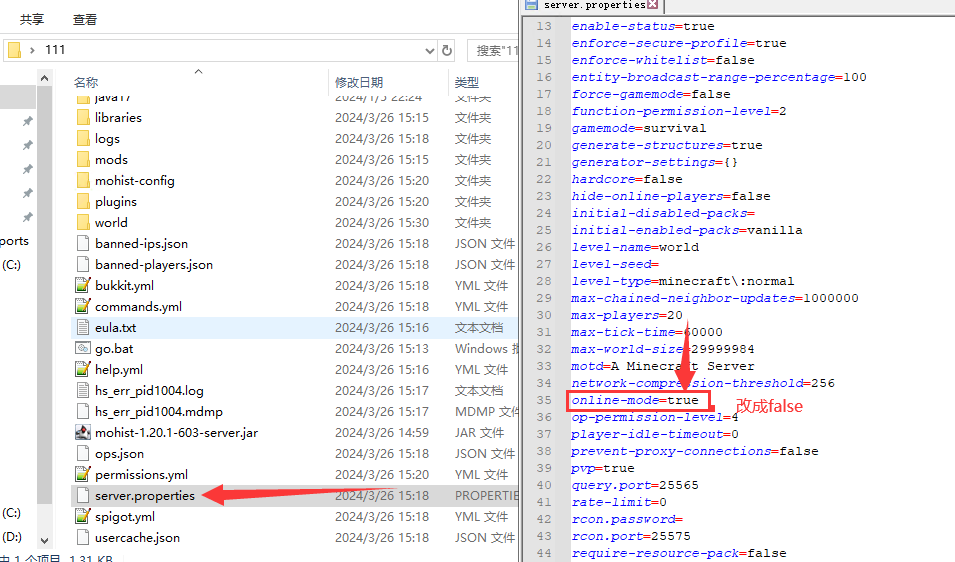Select the plugins folder icon

coord(83,202)
